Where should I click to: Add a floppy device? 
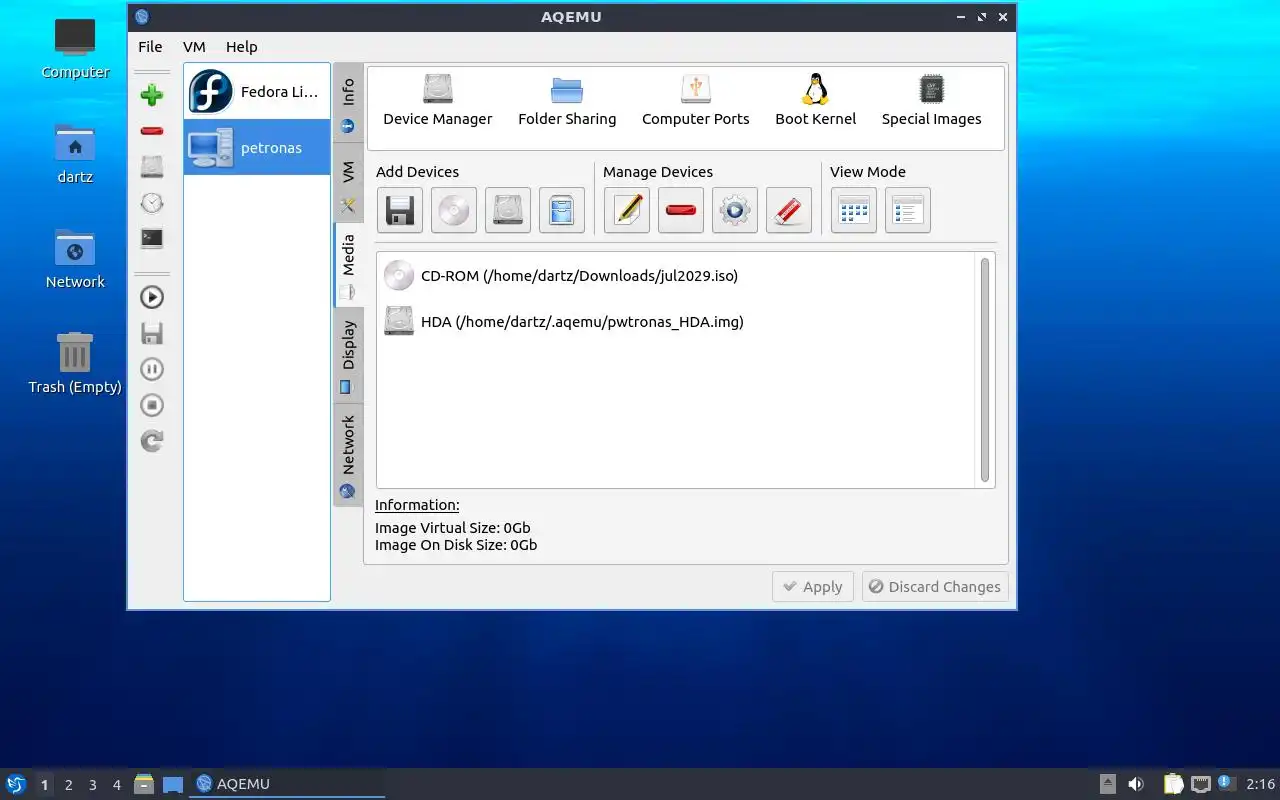click(x=400, y=210)
